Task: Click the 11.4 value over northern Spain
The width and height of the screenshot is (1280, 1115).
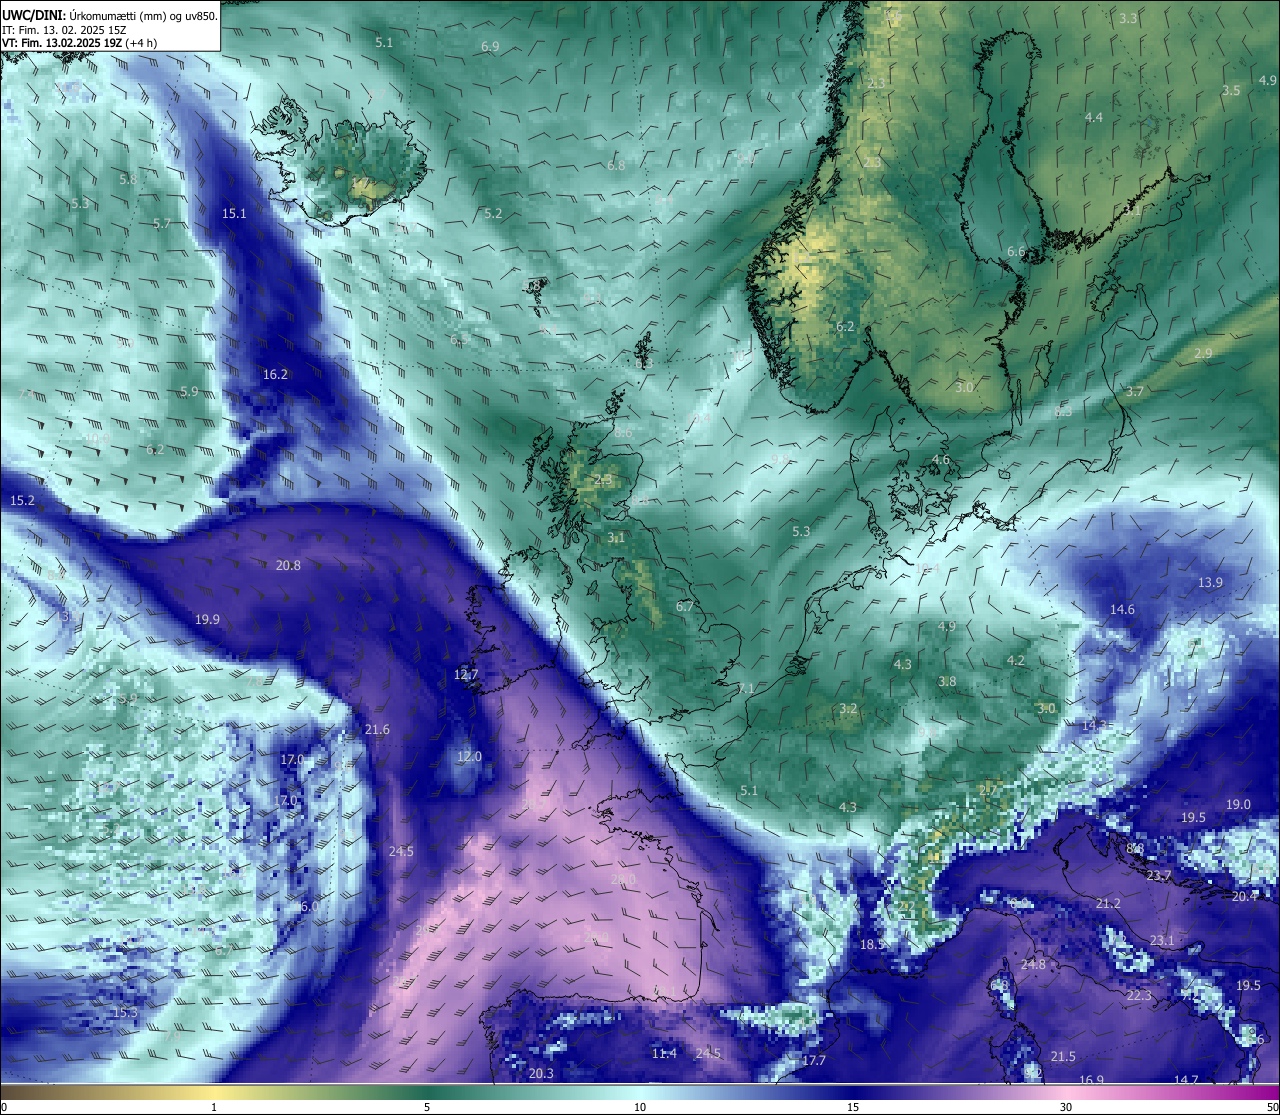Action: [664, 1053]
